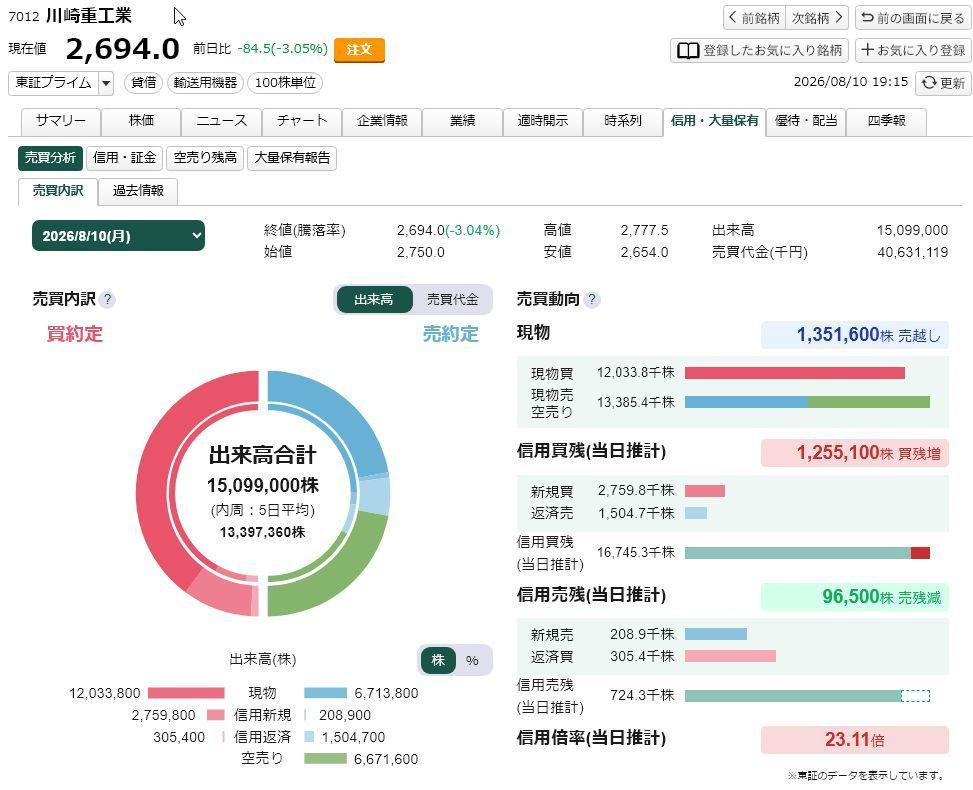Open help icon next to 売買内訳

pos(107,300)
